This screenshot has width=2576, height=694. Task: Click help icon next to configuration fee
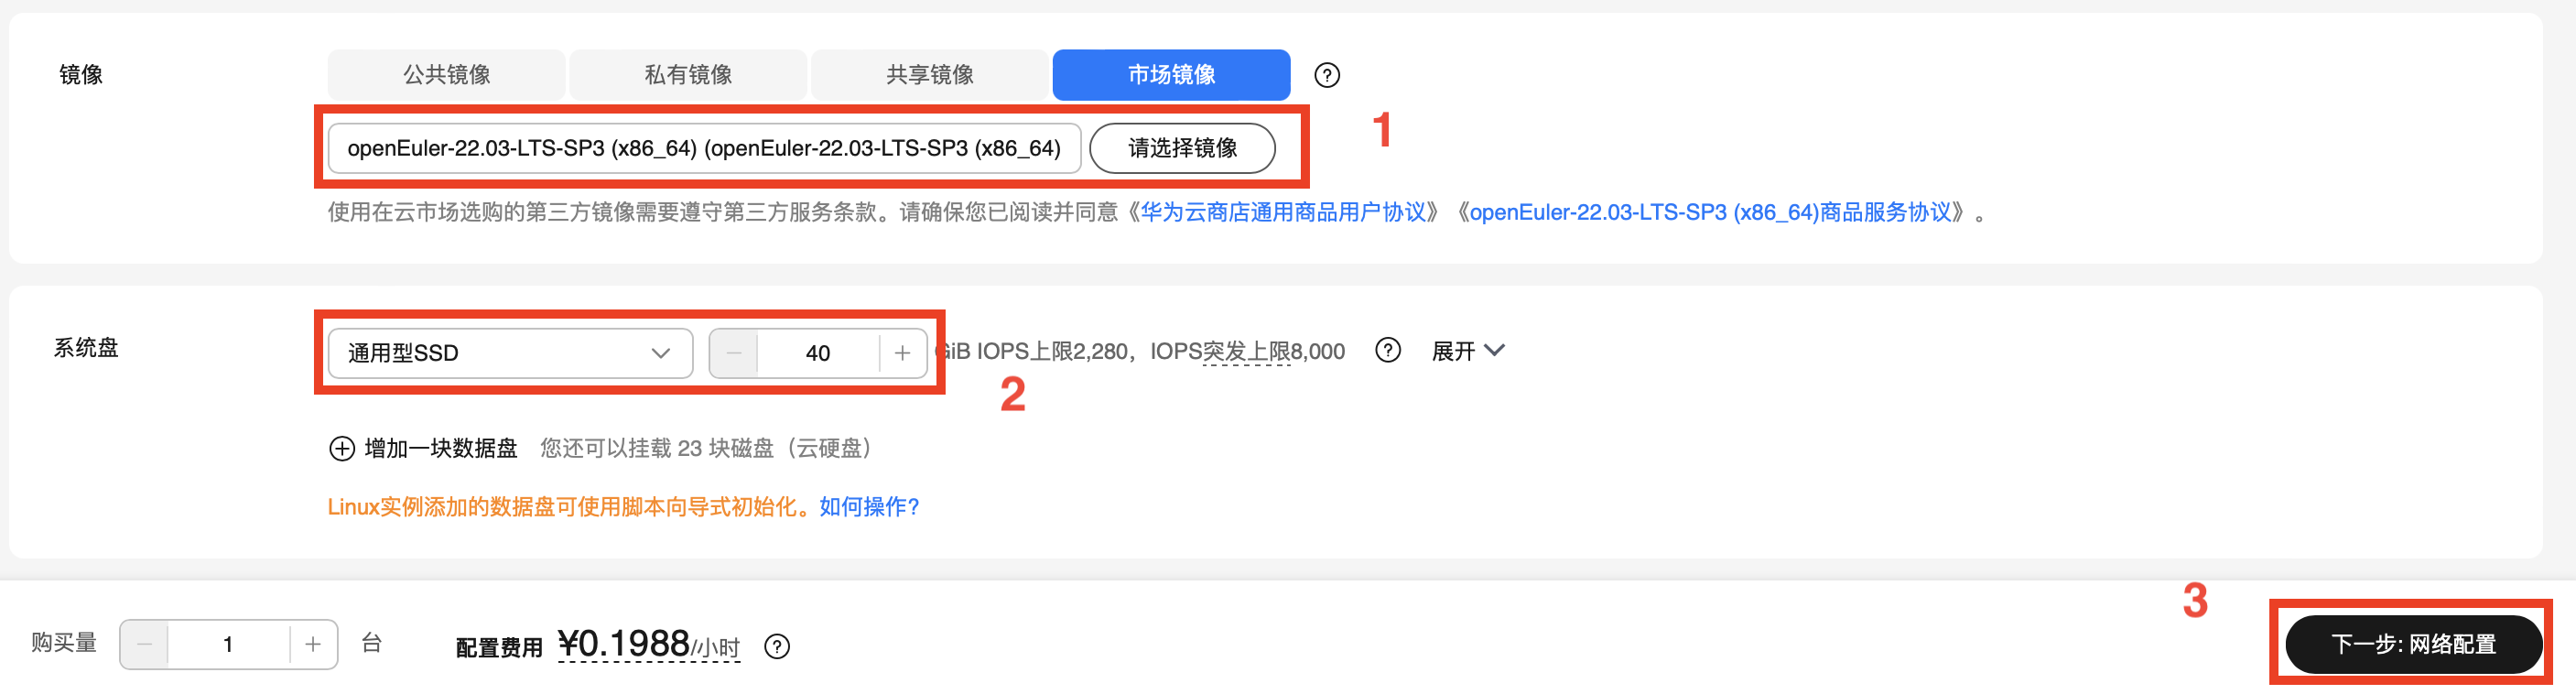776,647
